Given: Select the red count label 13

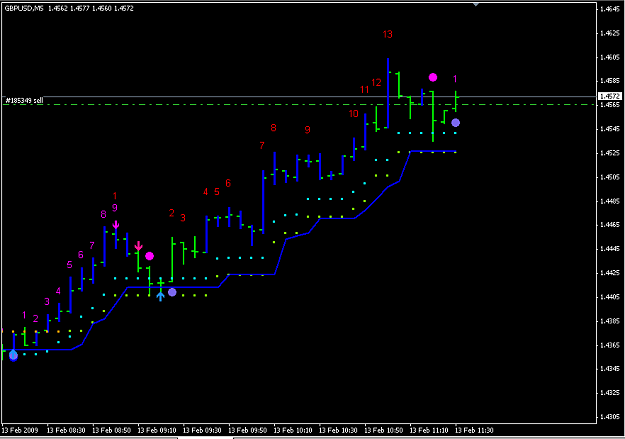Looking at the screenshot, I should click(387, 35).
